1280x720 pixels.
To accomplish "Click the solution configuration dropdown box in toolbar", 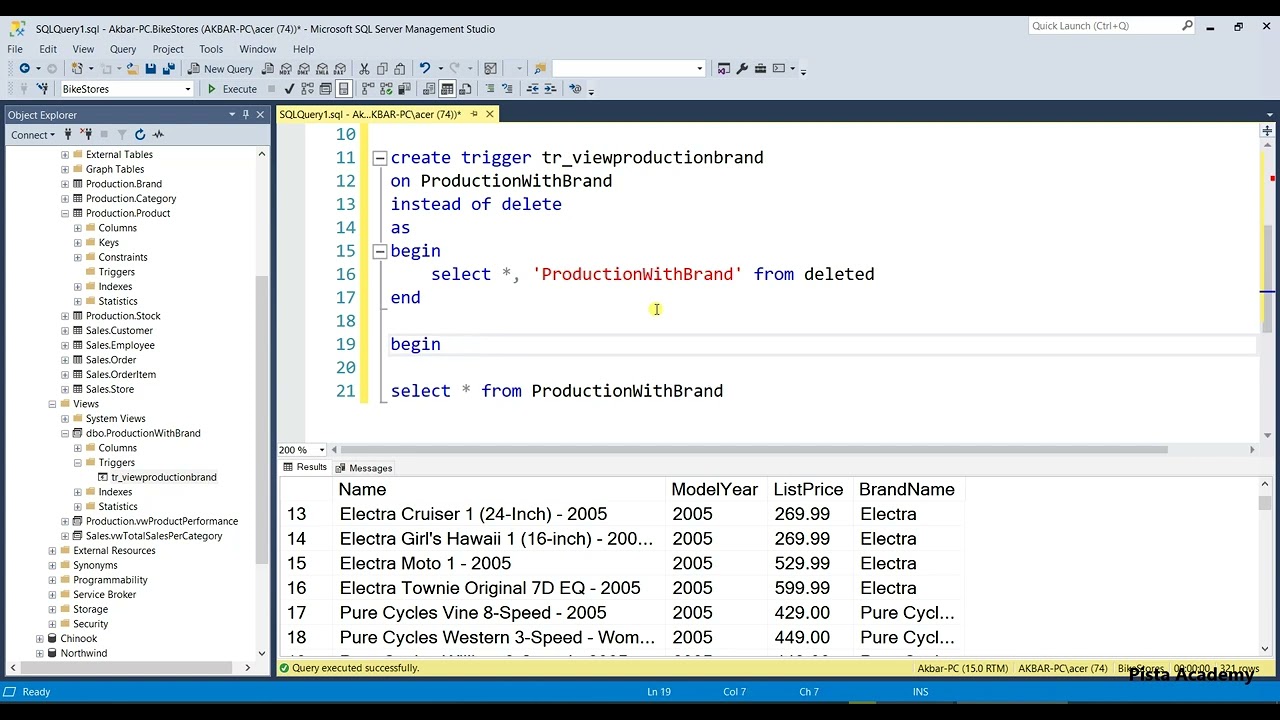I will (628, 68).
